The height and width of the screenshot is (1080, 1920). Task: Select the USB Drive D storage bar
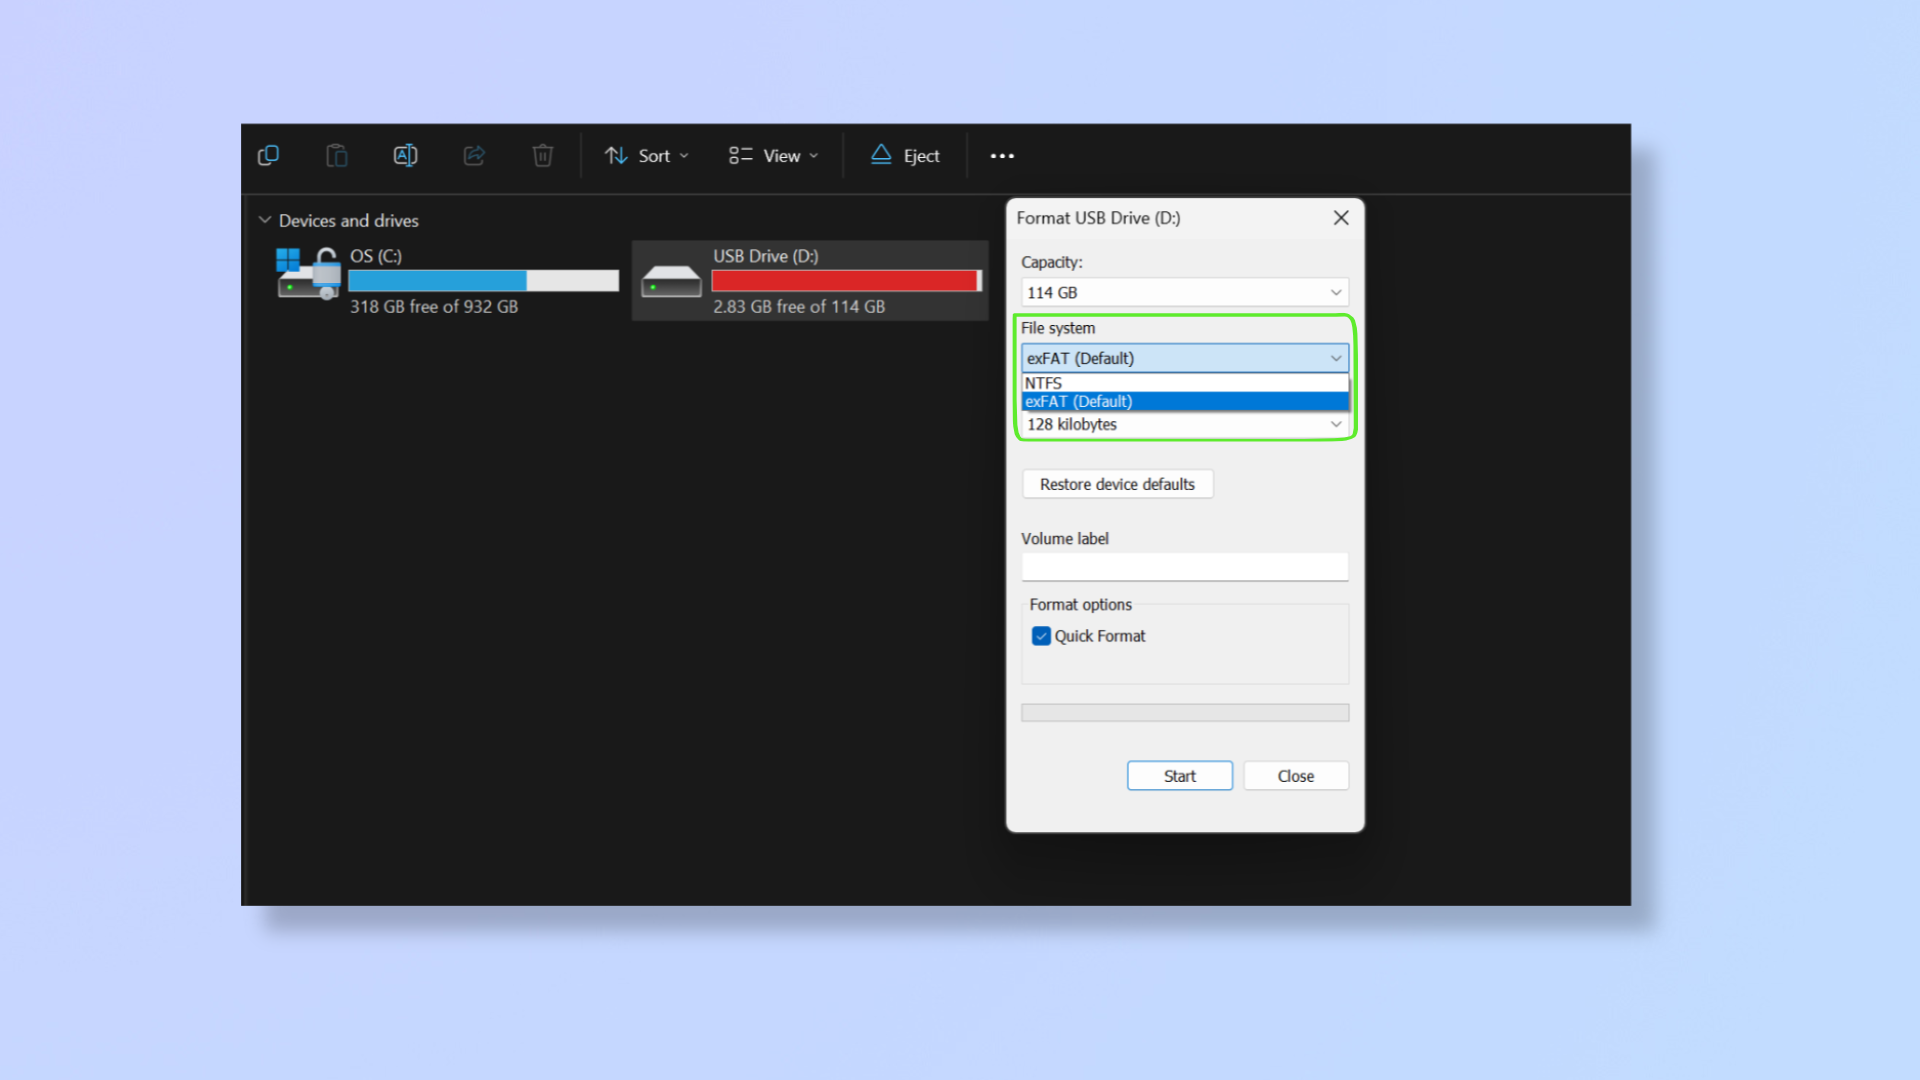pyautogui.click(x=844, y=281)
